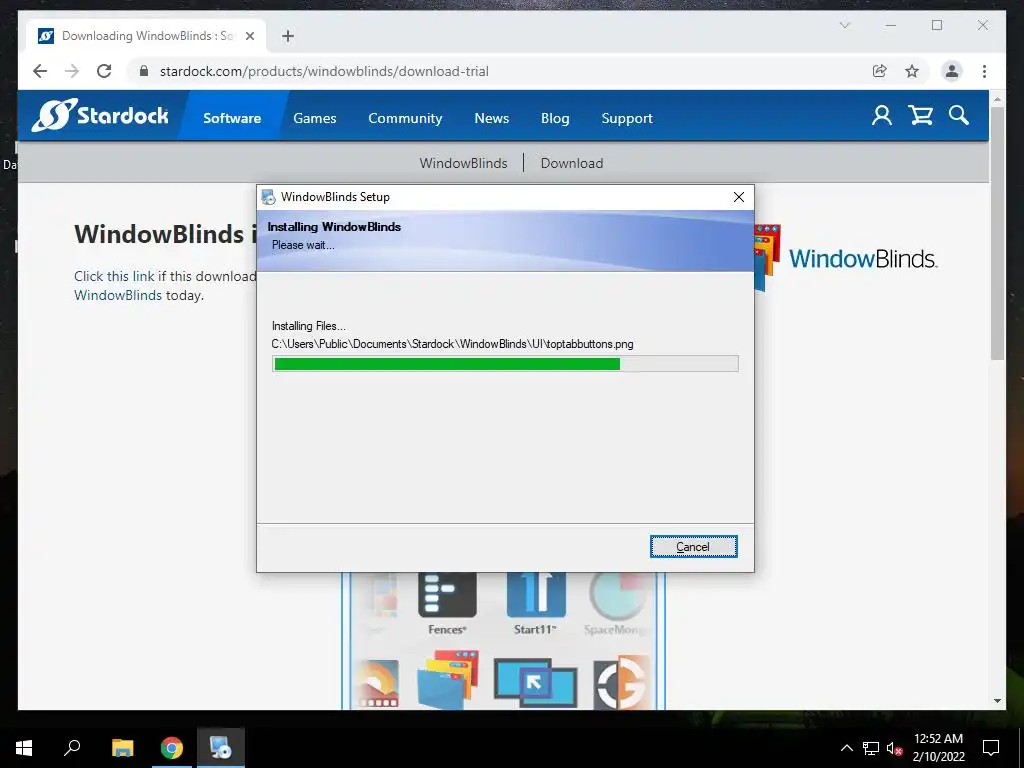Reload the page with Chrome's refresh icon
Screen dimensions: 1024x768
(x=104, y=71)
